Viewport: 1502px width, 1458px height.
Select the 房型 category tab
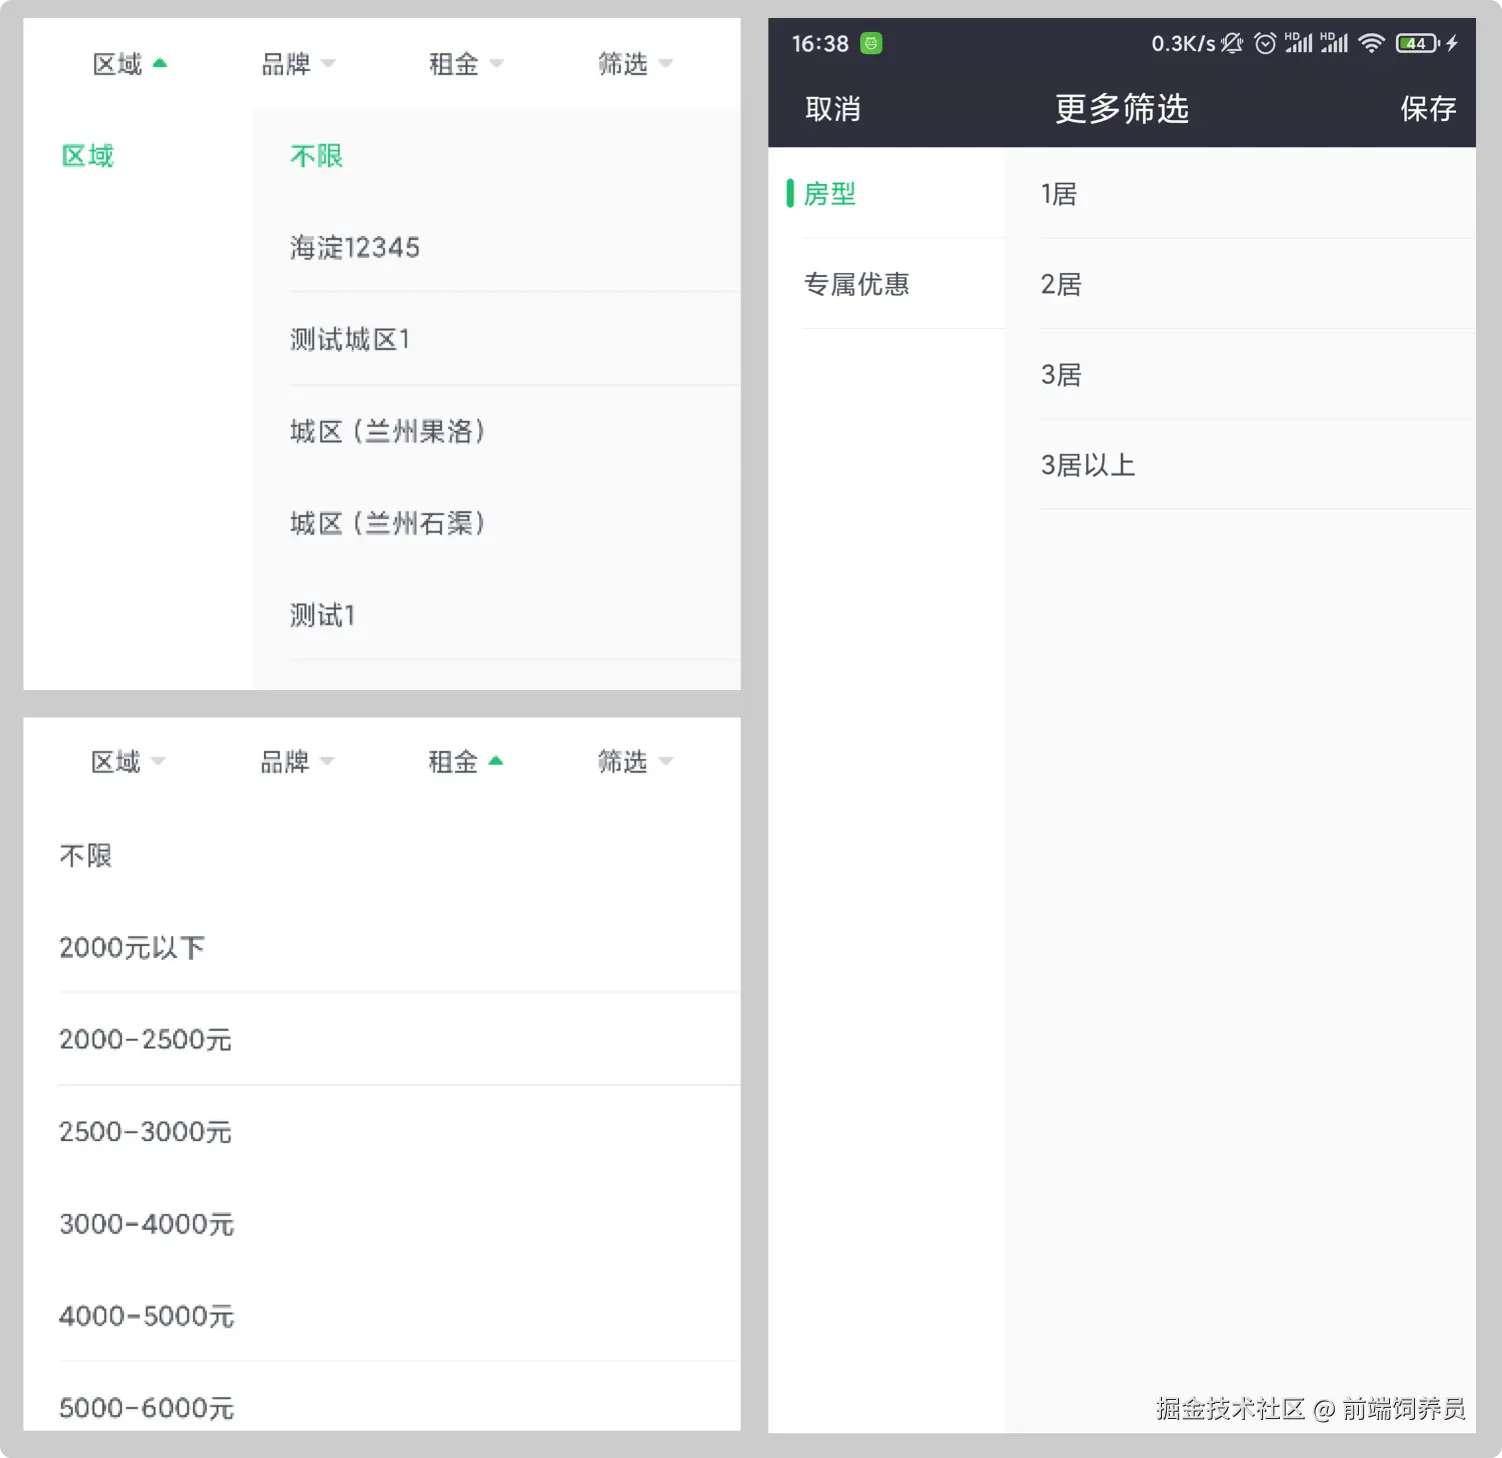click(887, 194)
